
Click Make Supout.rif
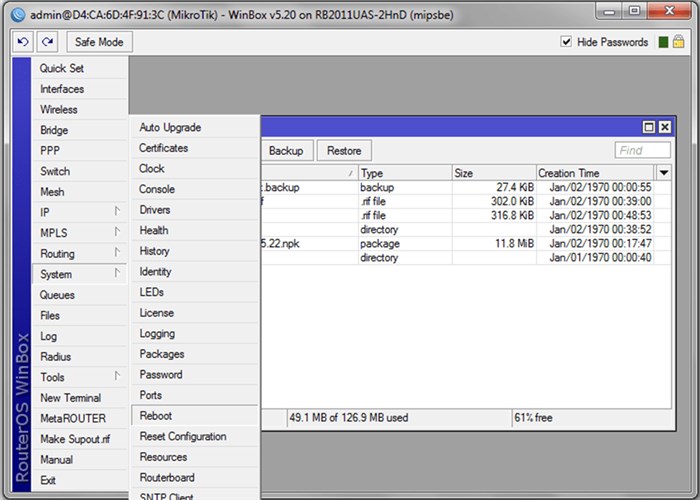[x=79, y=439]
